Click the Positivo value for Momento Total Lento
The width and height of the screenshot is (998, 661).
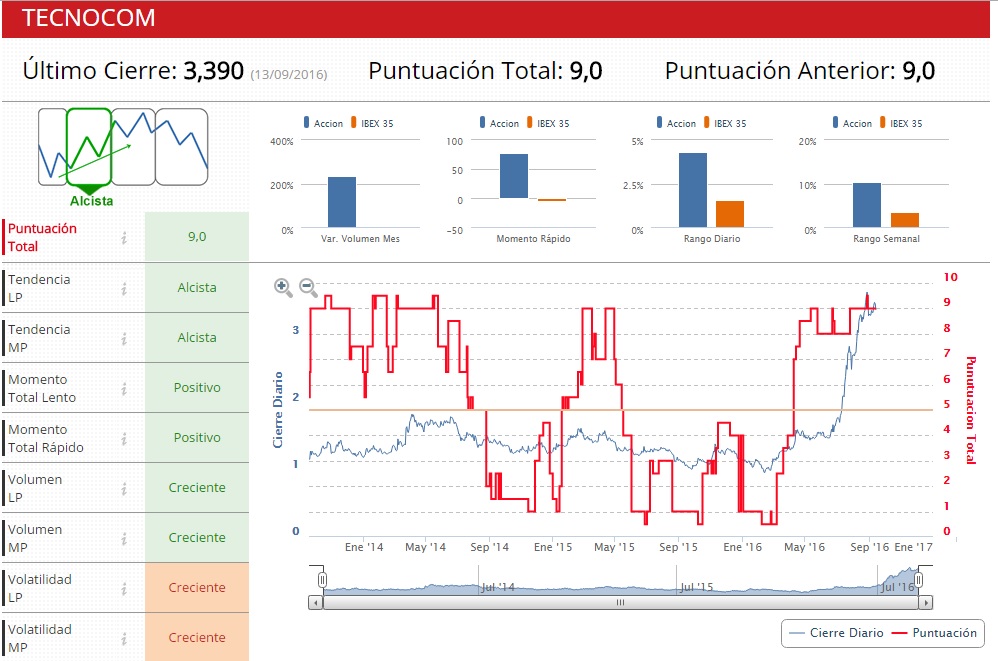197,387
